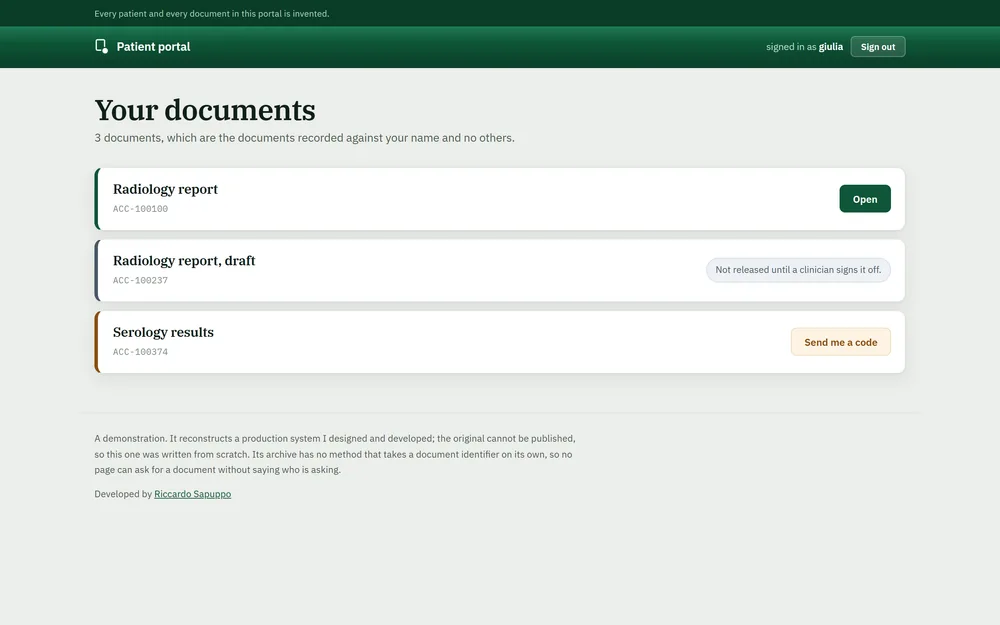
Task: Click the Patient portal logo icon
Action: (101, 46)
